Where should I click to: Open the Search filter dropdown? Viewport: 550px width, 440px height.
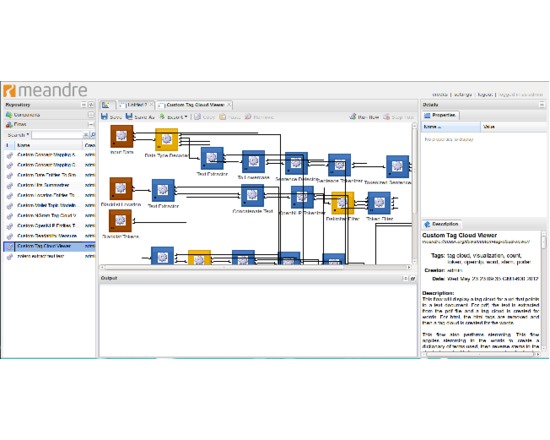pos(18,135)
